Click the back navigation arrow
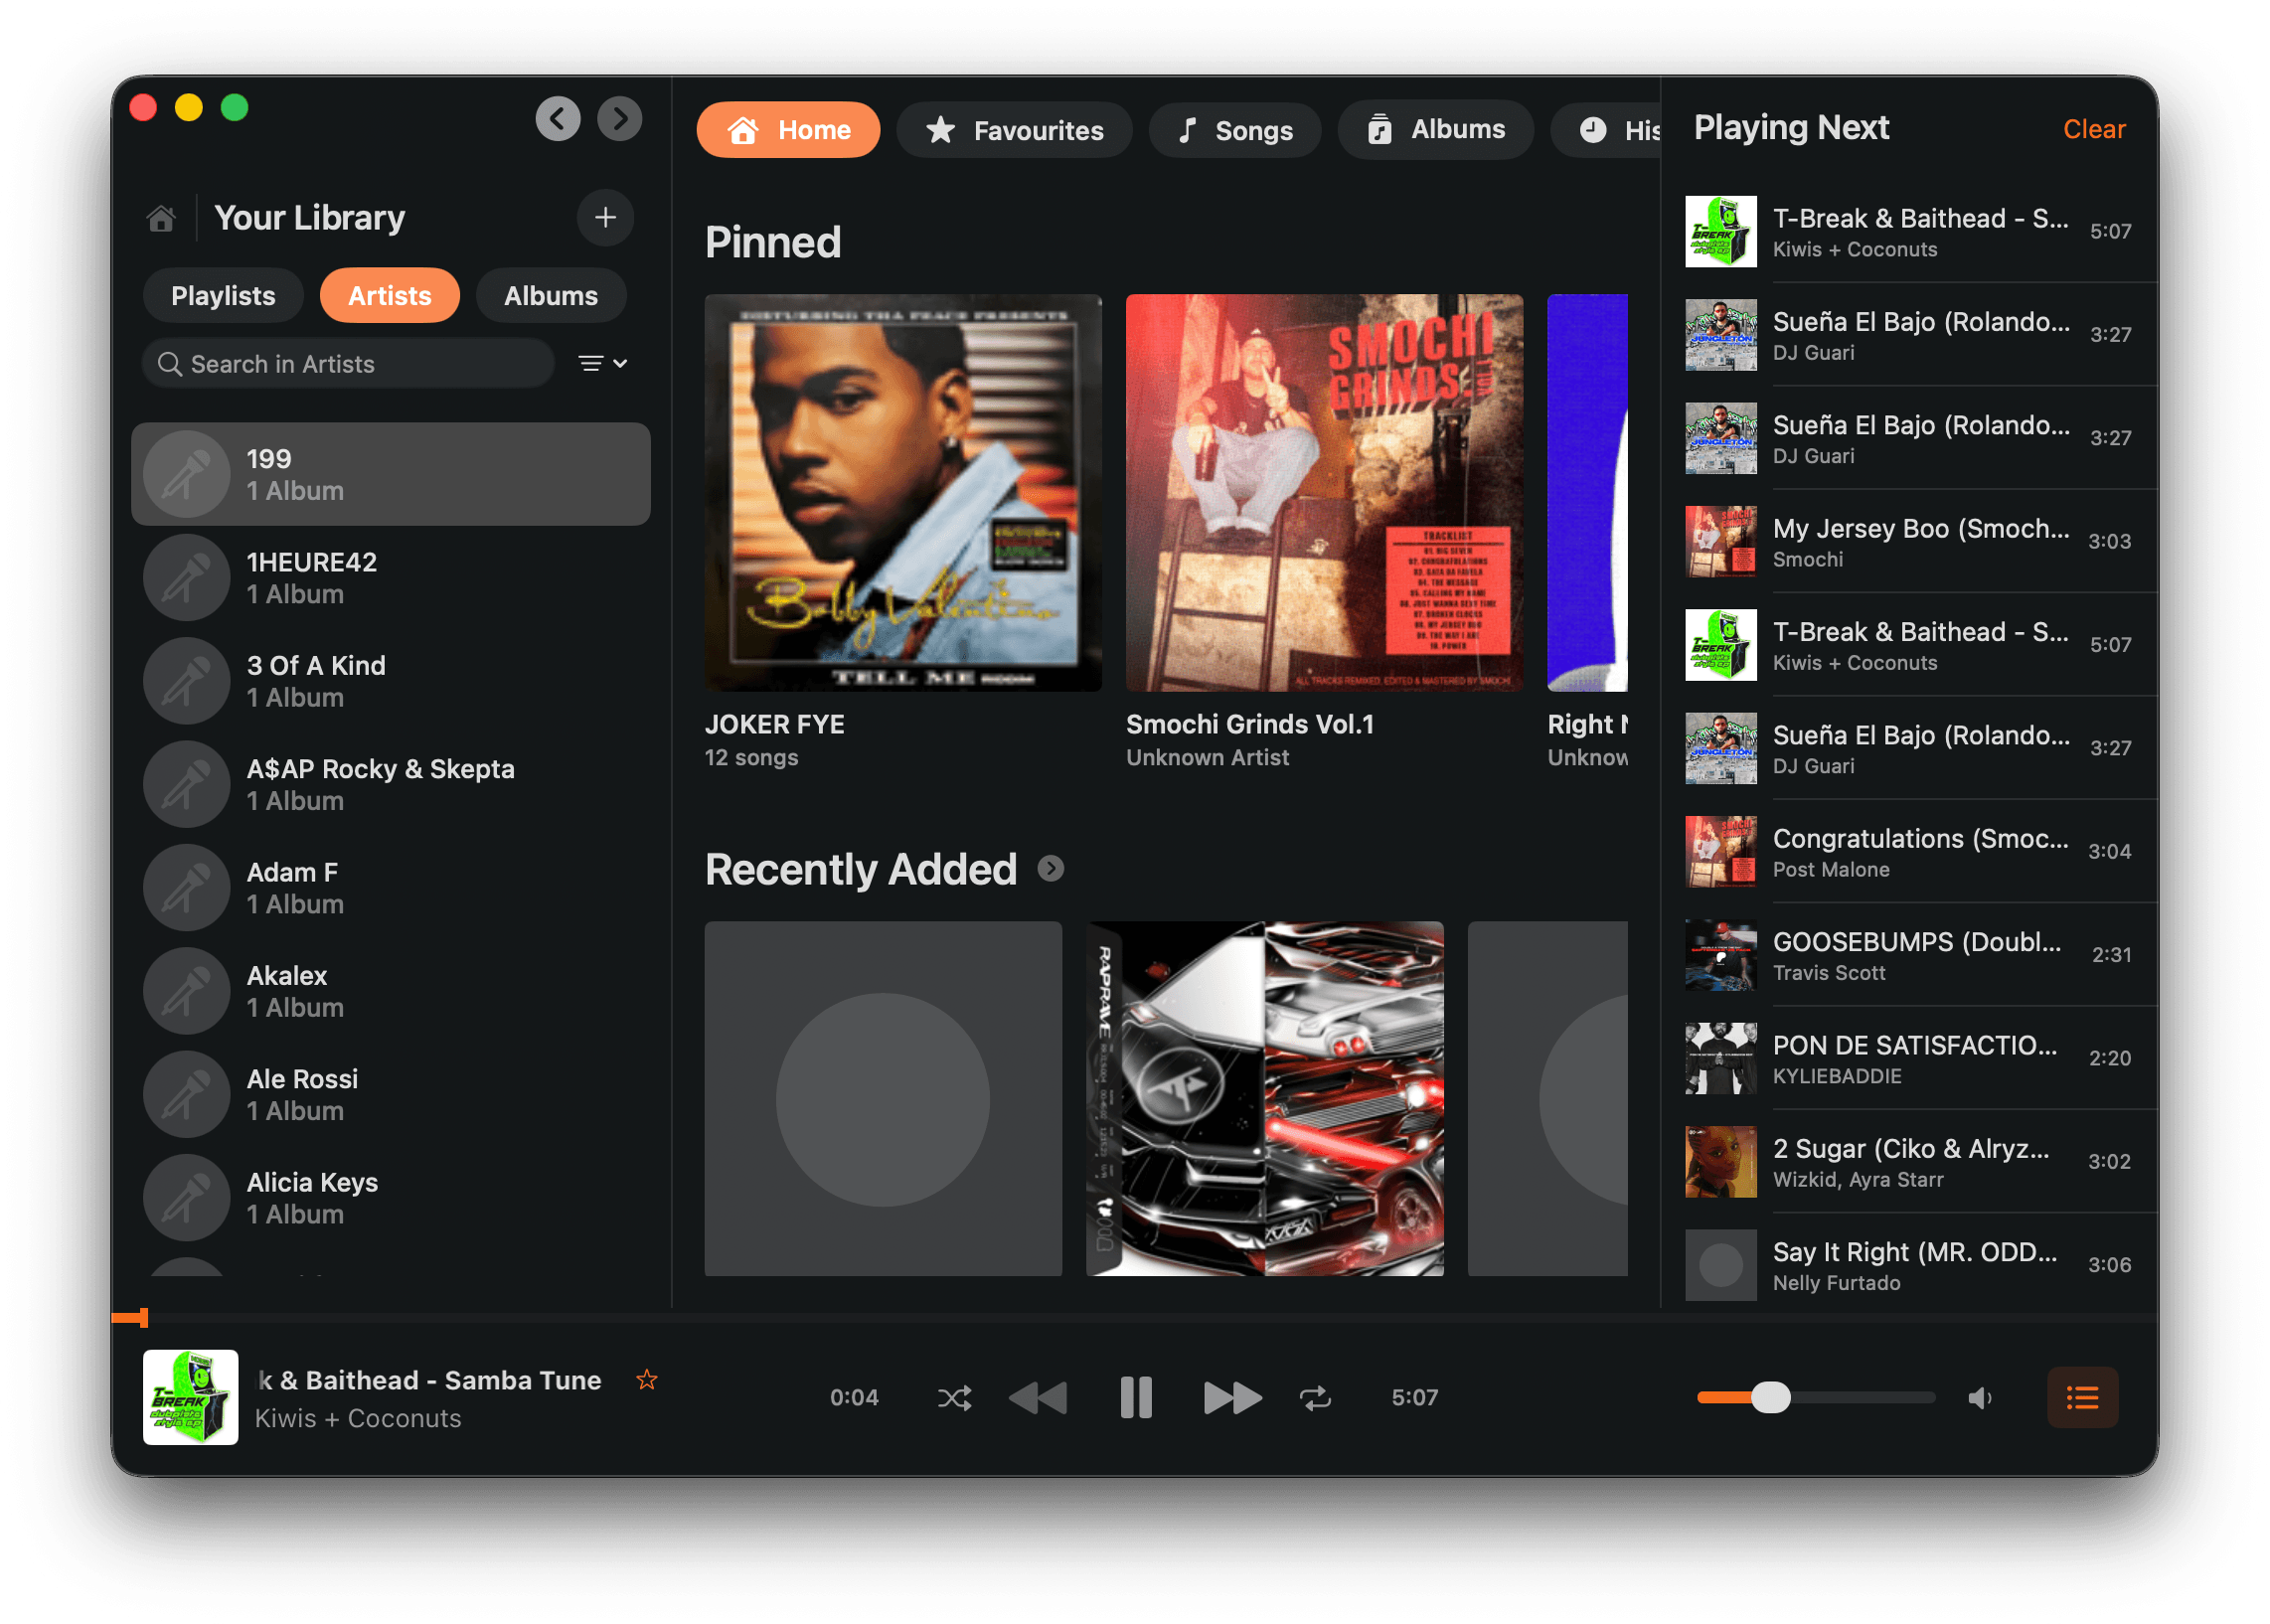 click(x=558, y=119)
